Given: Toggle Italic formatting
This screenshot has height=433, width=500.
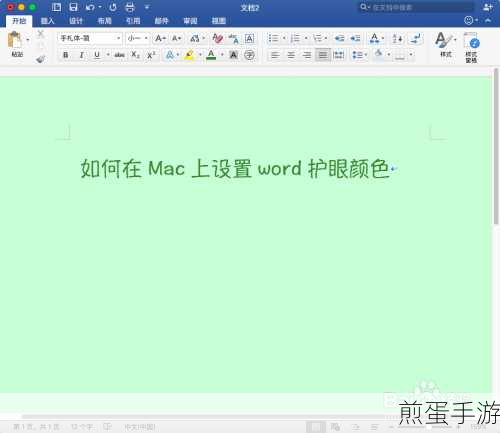Looking at the screenshot, I should point(81,55).
